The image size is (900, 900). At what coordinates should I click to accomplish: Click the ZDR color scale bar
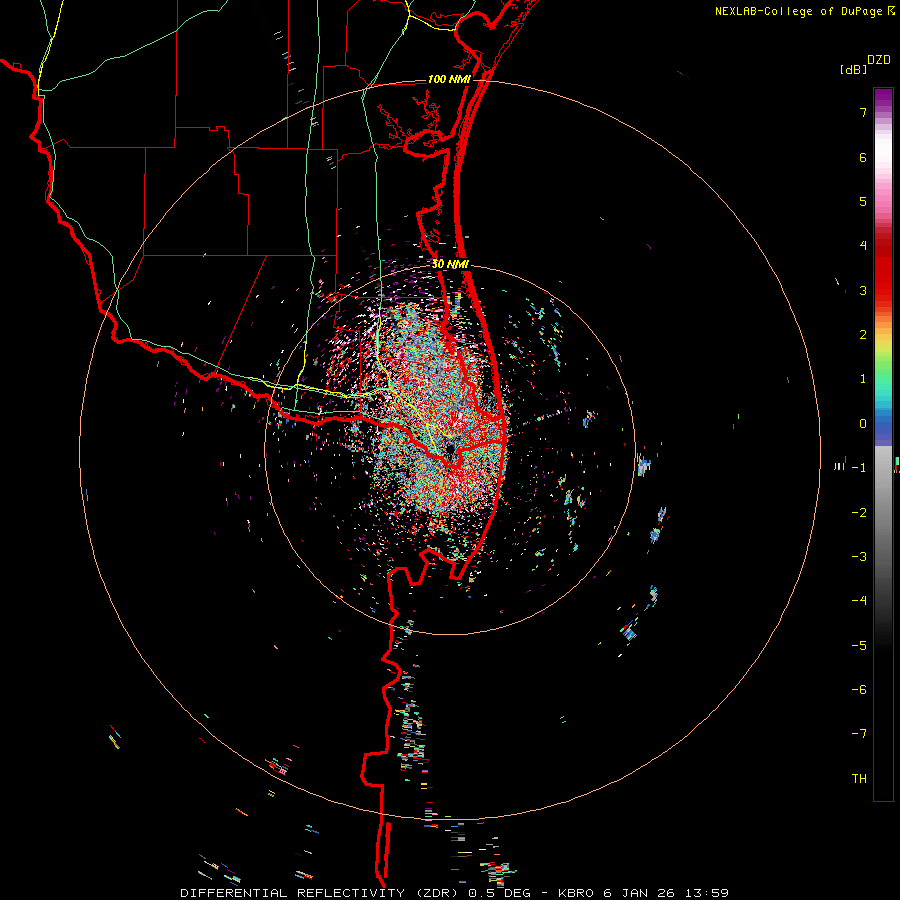[x=883, y=444]
